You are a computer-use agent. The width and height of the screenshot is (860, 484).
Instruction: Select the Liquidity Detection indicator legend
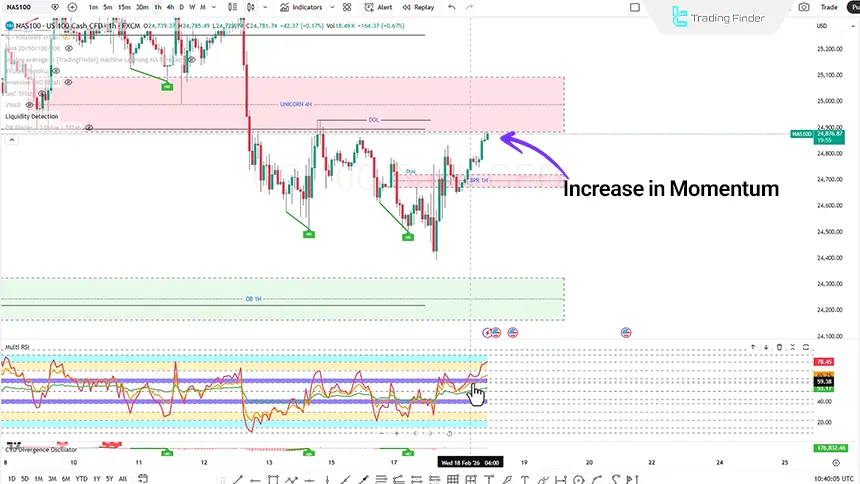coord(32,116)
